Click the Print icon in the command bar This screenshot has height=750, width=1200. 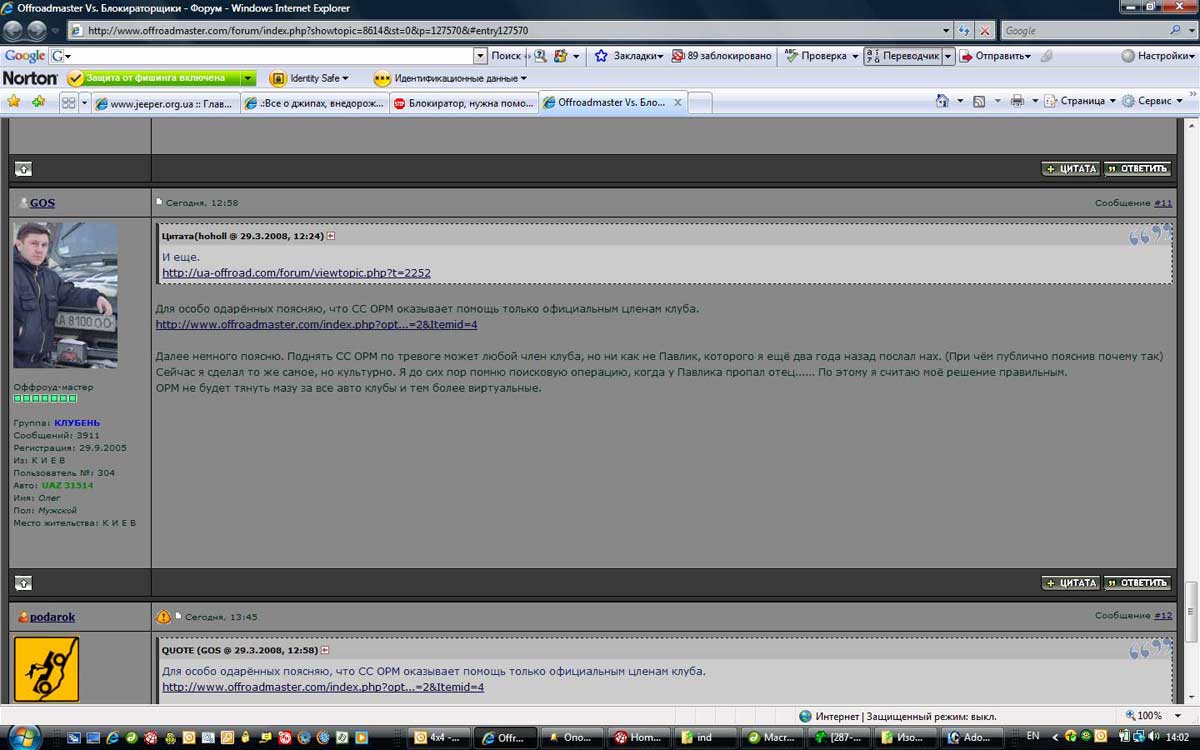[x=1017, y=101]
